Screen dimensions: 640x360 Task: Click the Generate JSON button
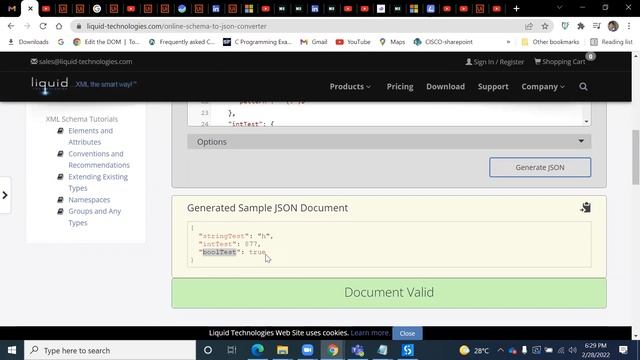pos(540,167)
